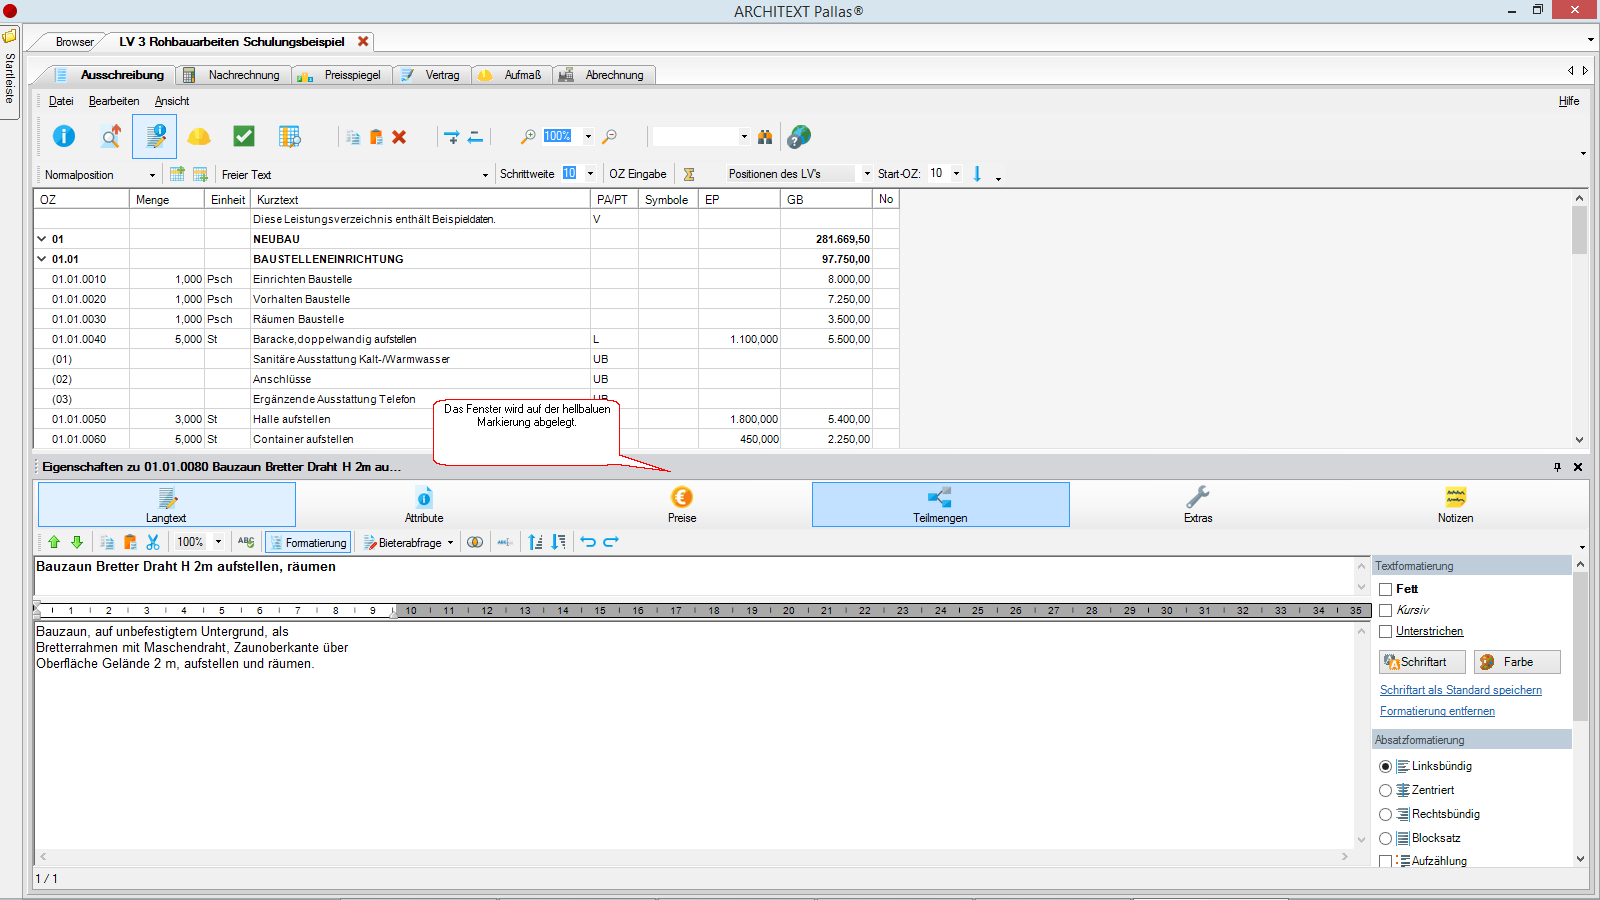
Task: Select the Blocksatz alignment option
Action: [x=1386, y=838]
